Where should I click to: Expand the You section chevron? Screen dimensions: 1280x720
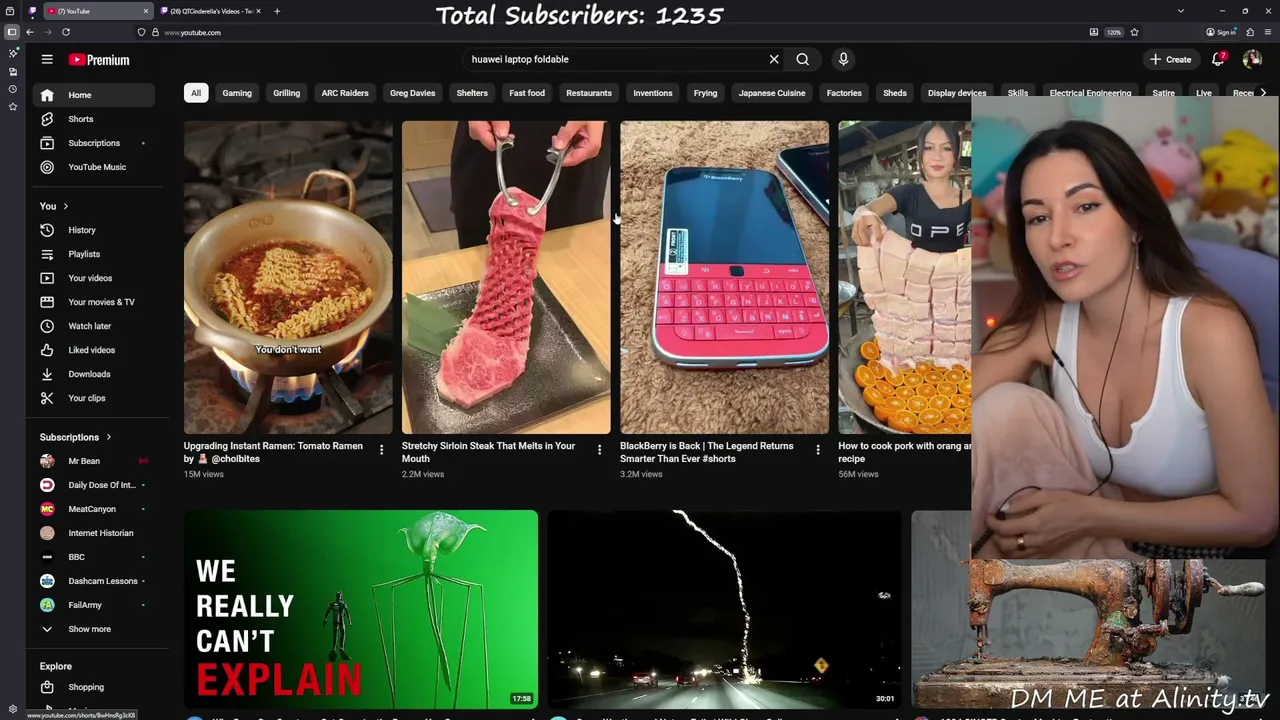click(66, 206)
